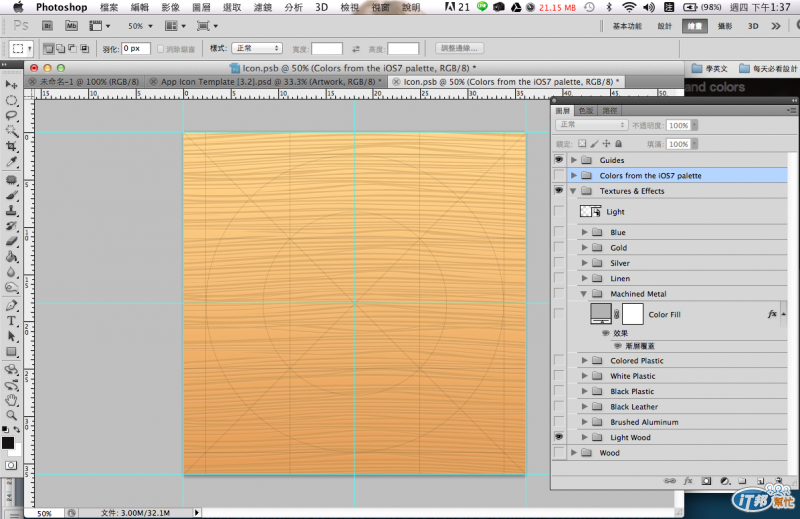Click the foreground color swatch

click(x=8, y=442)
